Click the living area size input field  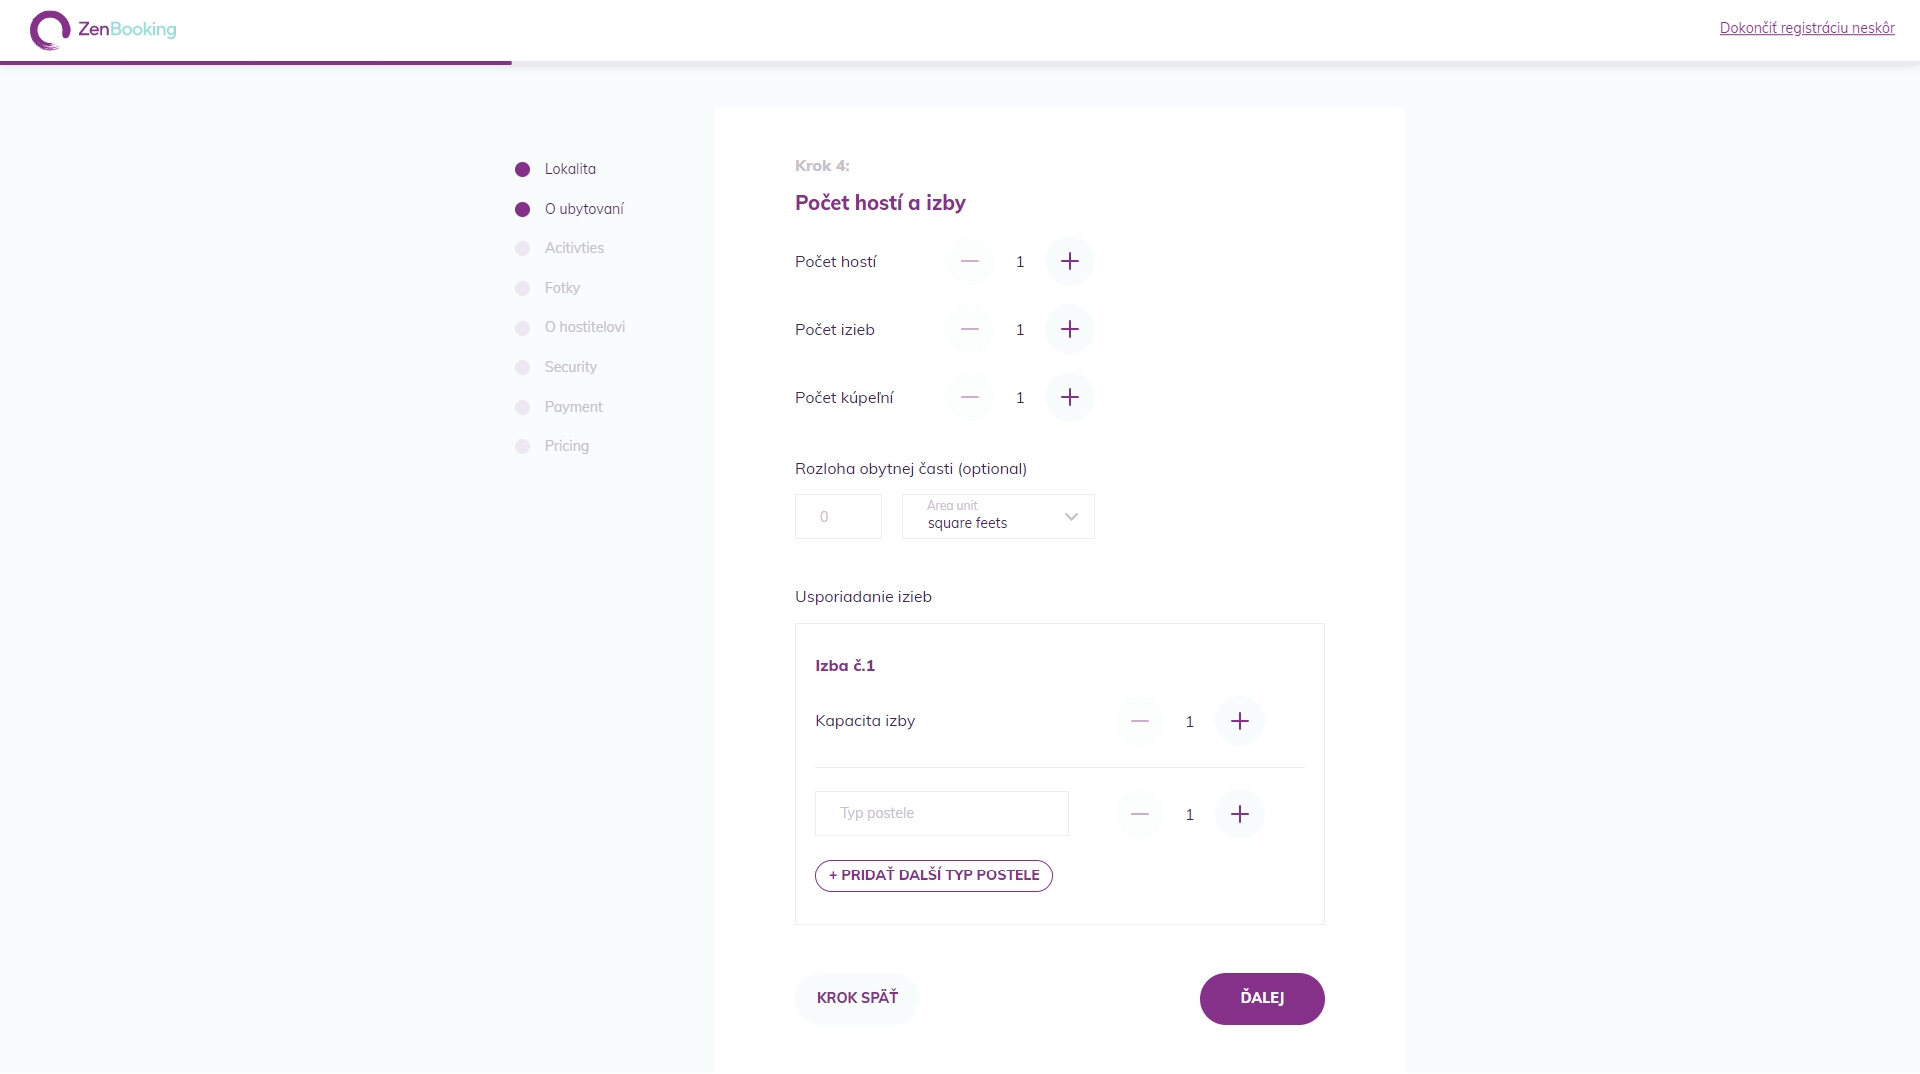[838, 516]
